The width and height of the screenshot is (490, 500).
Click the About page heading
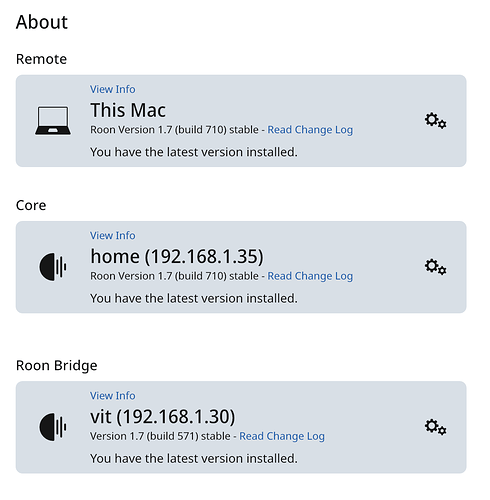(42, 22)
